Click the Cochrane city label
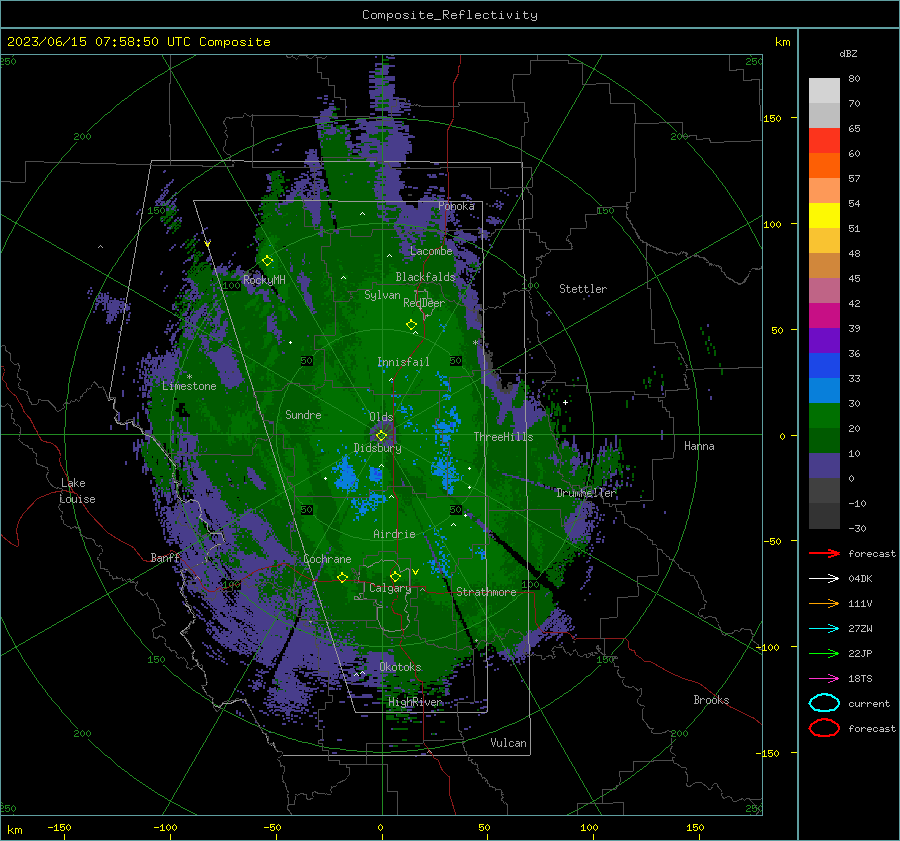 327,559
